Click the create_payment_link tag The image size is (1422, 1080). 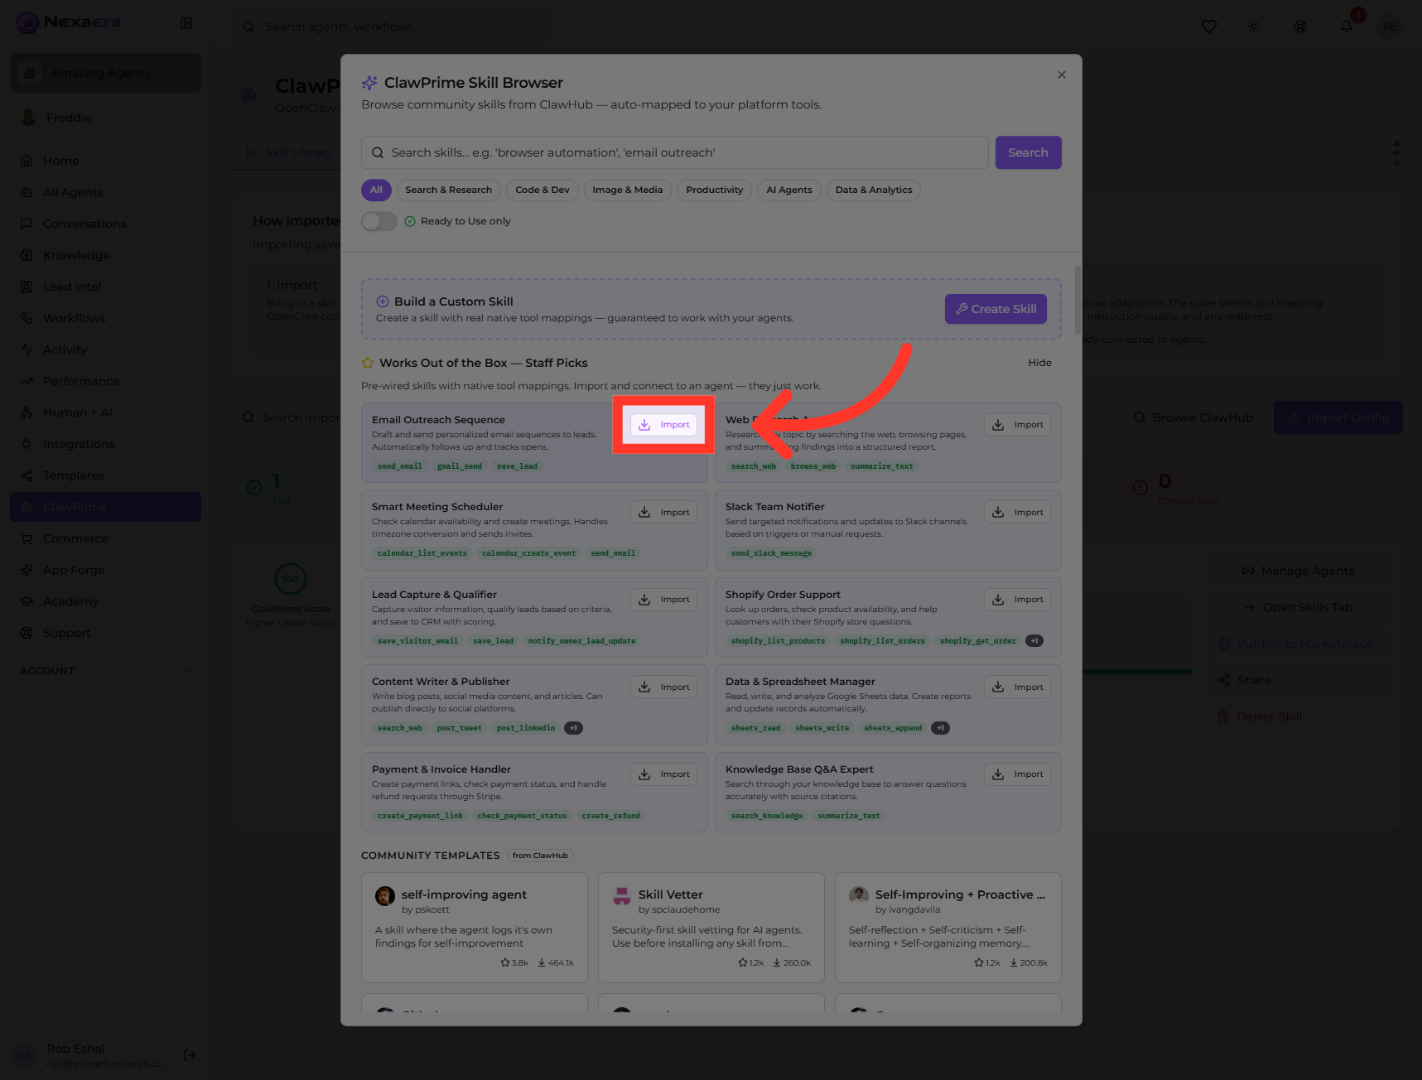tap(420, 816)
